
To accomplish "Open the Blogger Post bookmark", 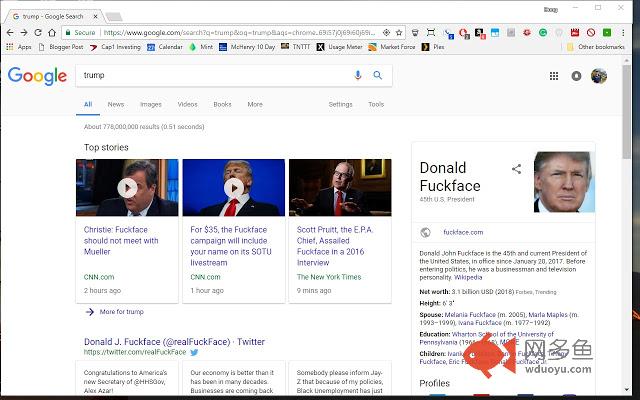I will [61, 47].
